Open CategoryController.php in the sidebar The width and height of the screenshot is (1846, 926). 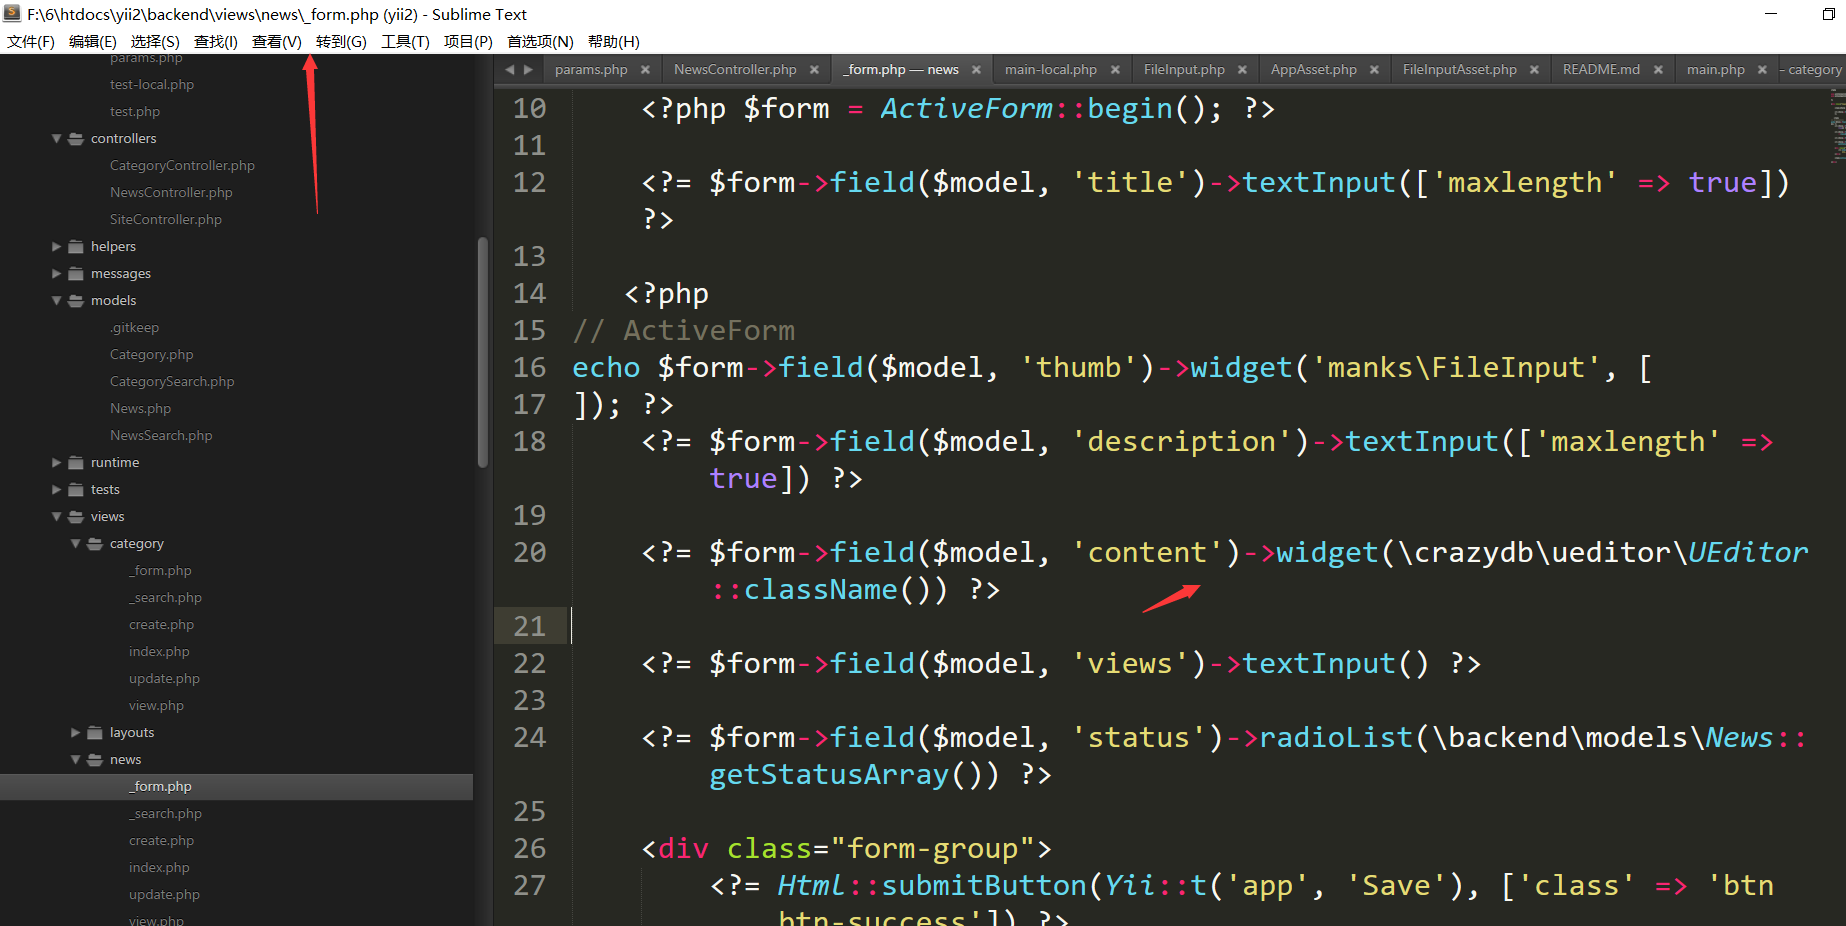coord(182,166)
